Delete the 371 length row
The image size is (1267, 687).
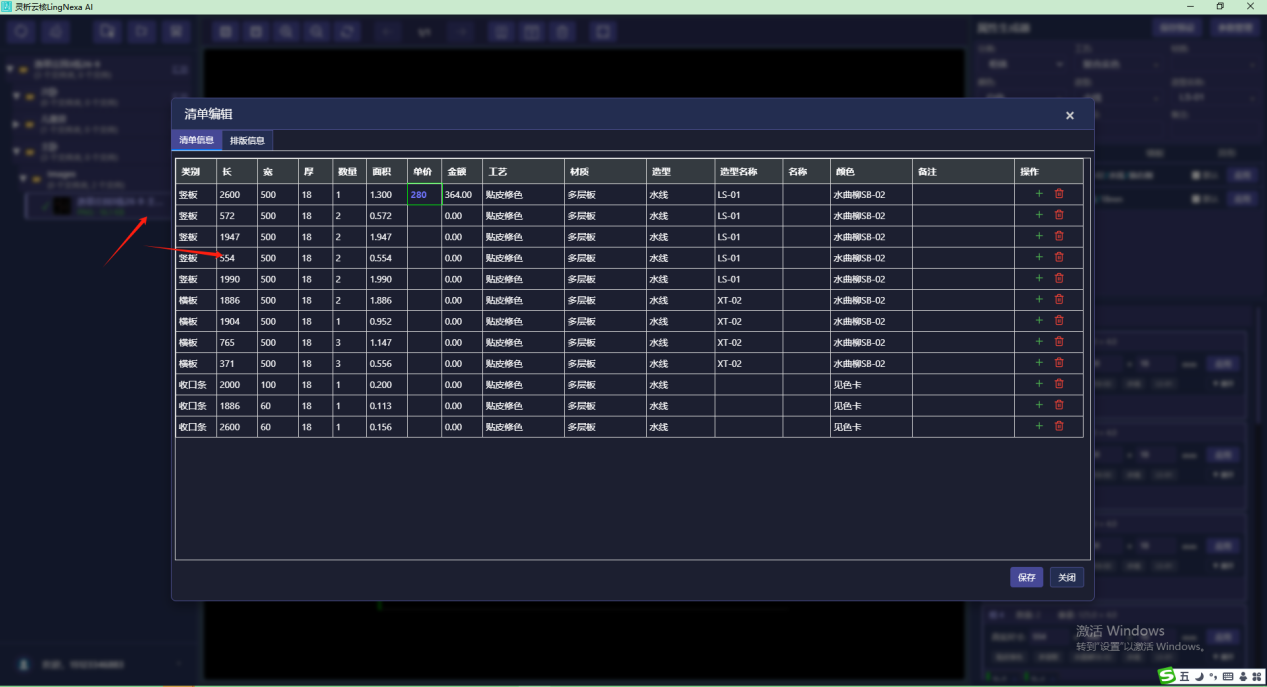point(1059,362)
